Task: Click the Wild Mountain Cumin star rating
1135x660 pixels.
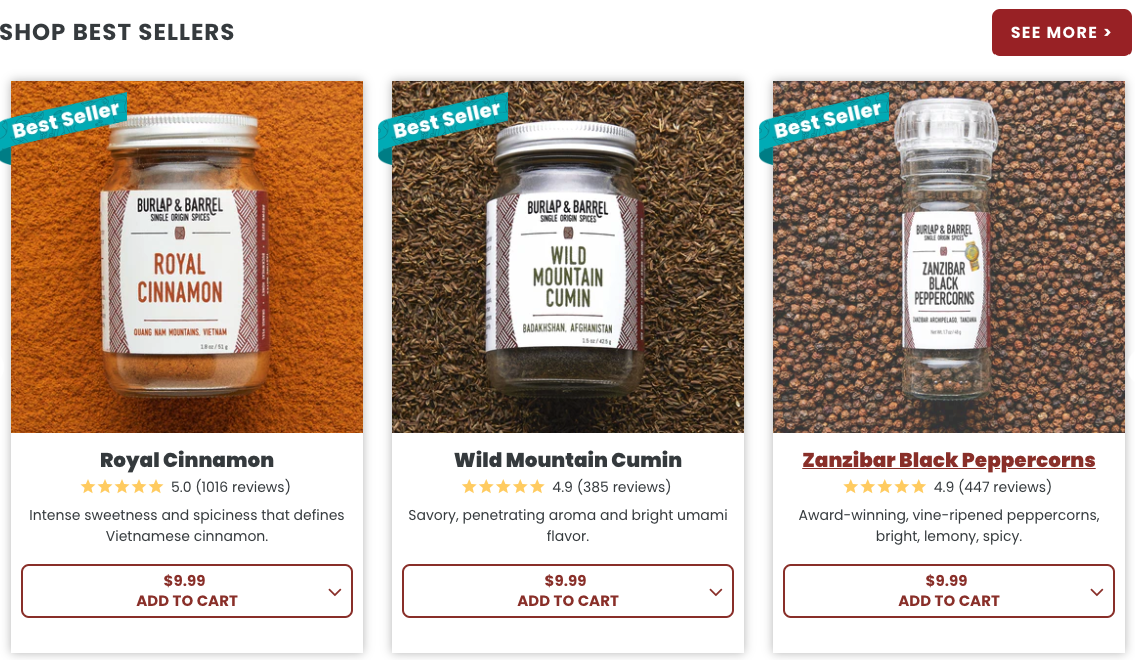Action: [503, 487]
